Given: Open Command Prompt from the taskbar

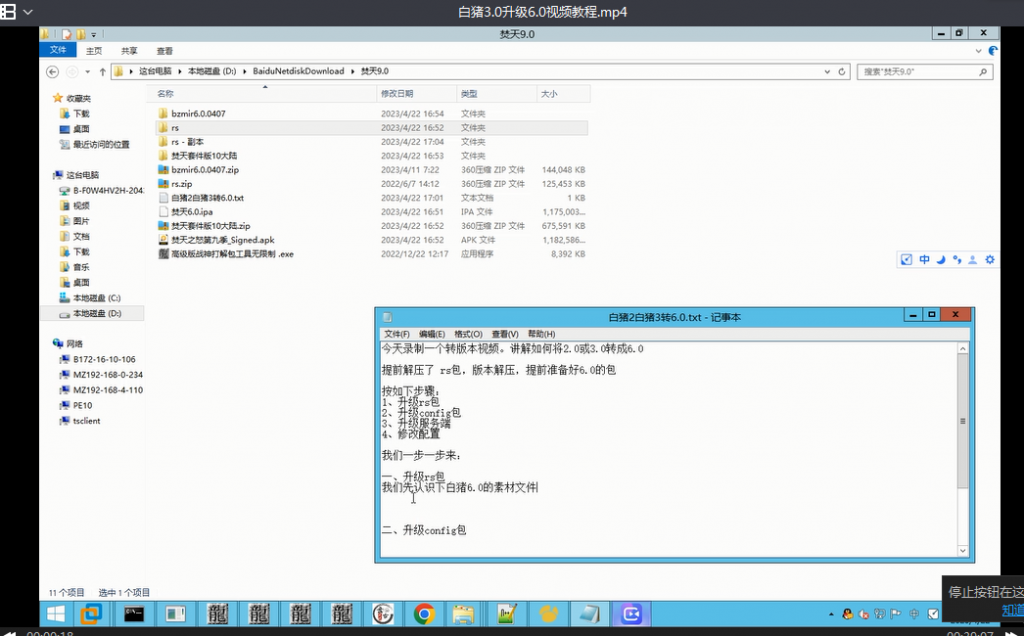Looking at the screenshot, I should point(134,614).
